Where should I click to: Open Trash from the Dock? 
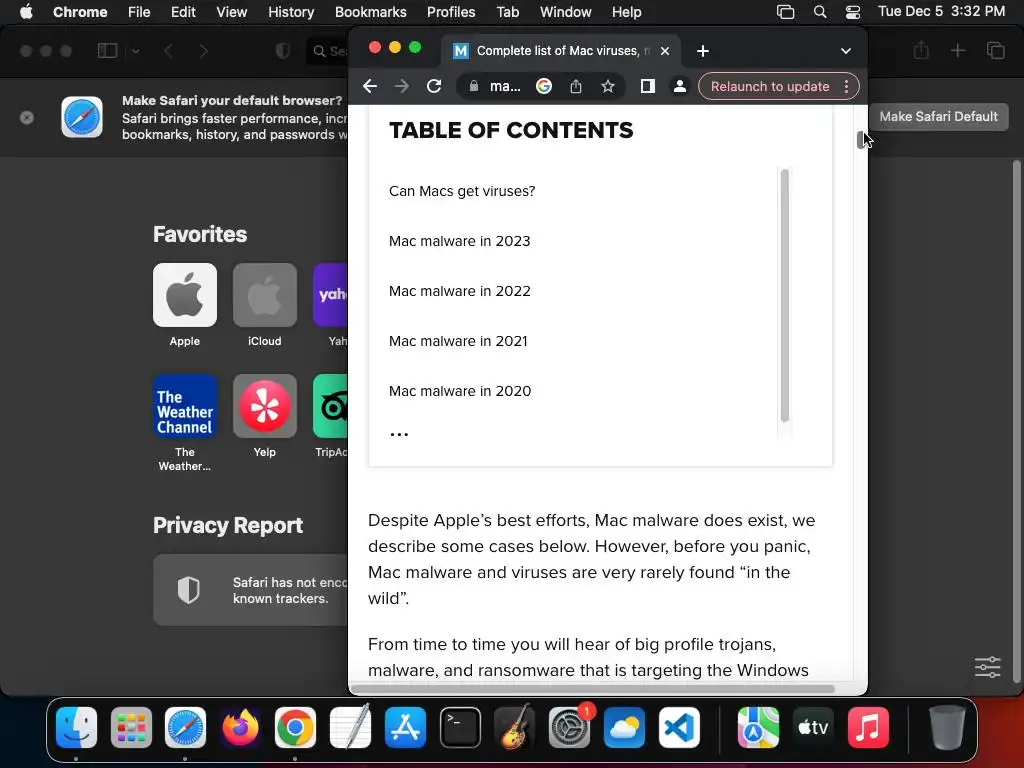[947, 727]
